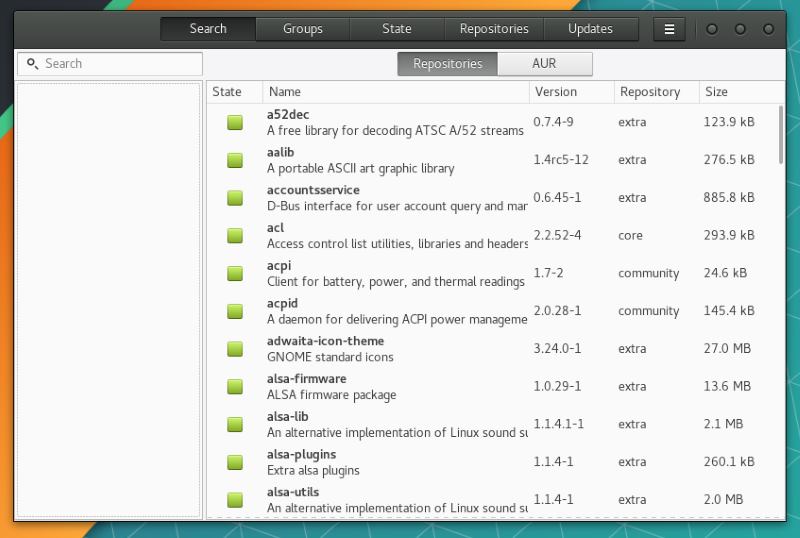Select the accountsservice package name
Image resolution: width=800 pixels, height=538 pixels.
(313, 190)
